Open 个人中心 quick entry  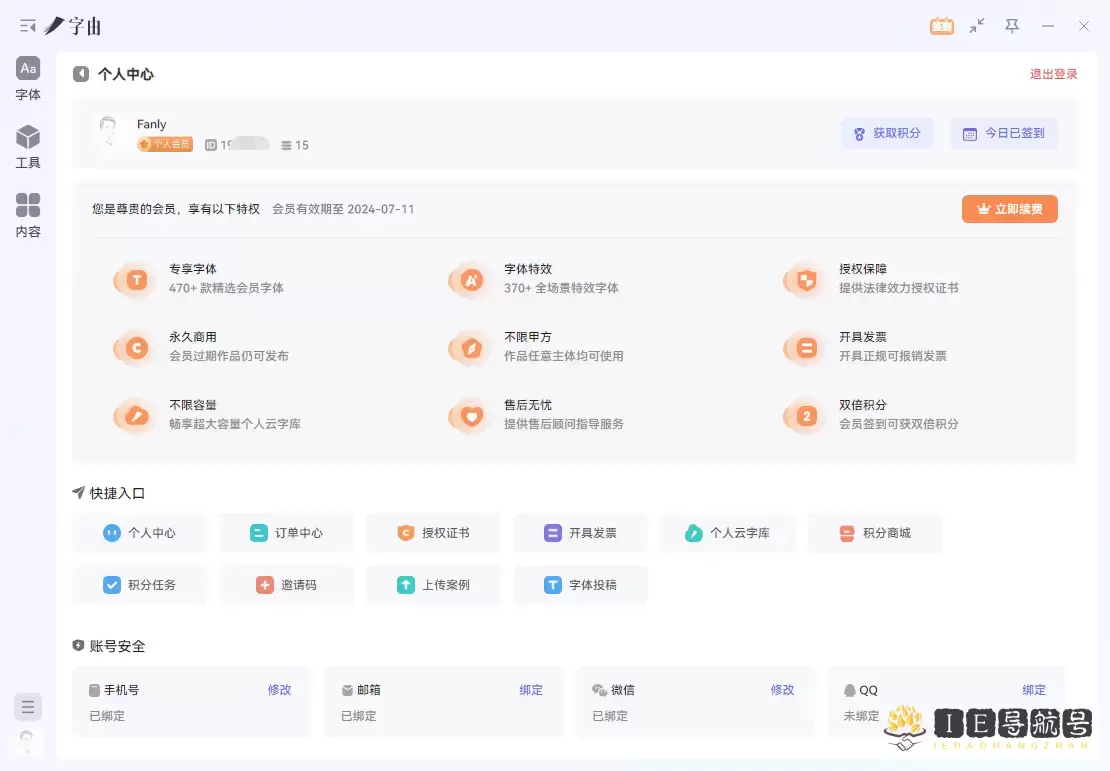139,533
